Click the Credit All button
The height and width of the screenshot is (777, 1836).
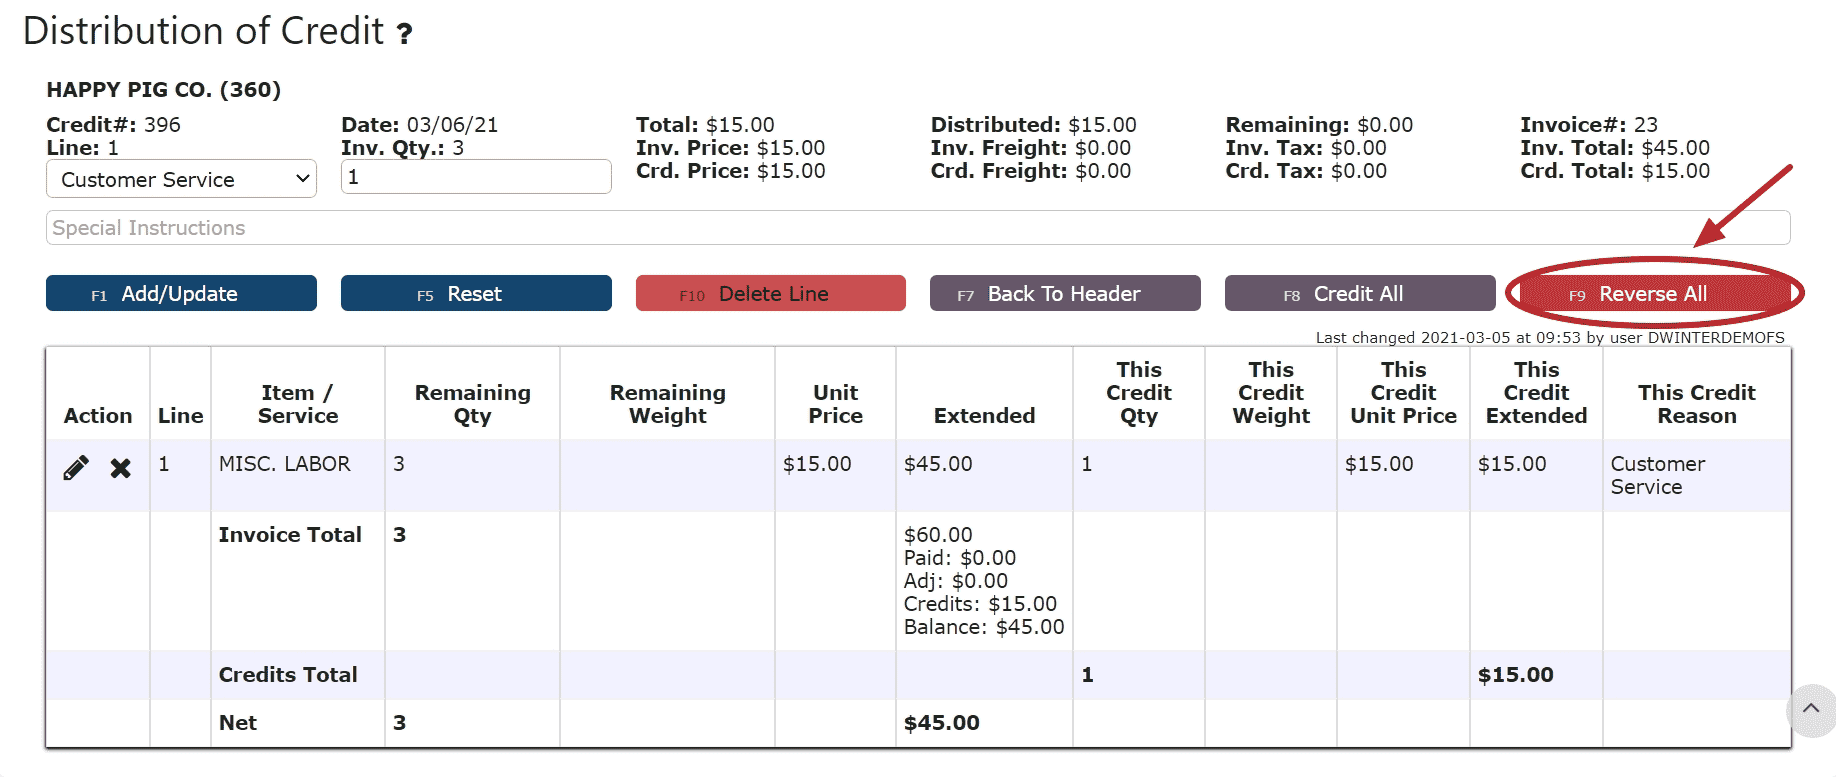click(x=1359, y=294)
